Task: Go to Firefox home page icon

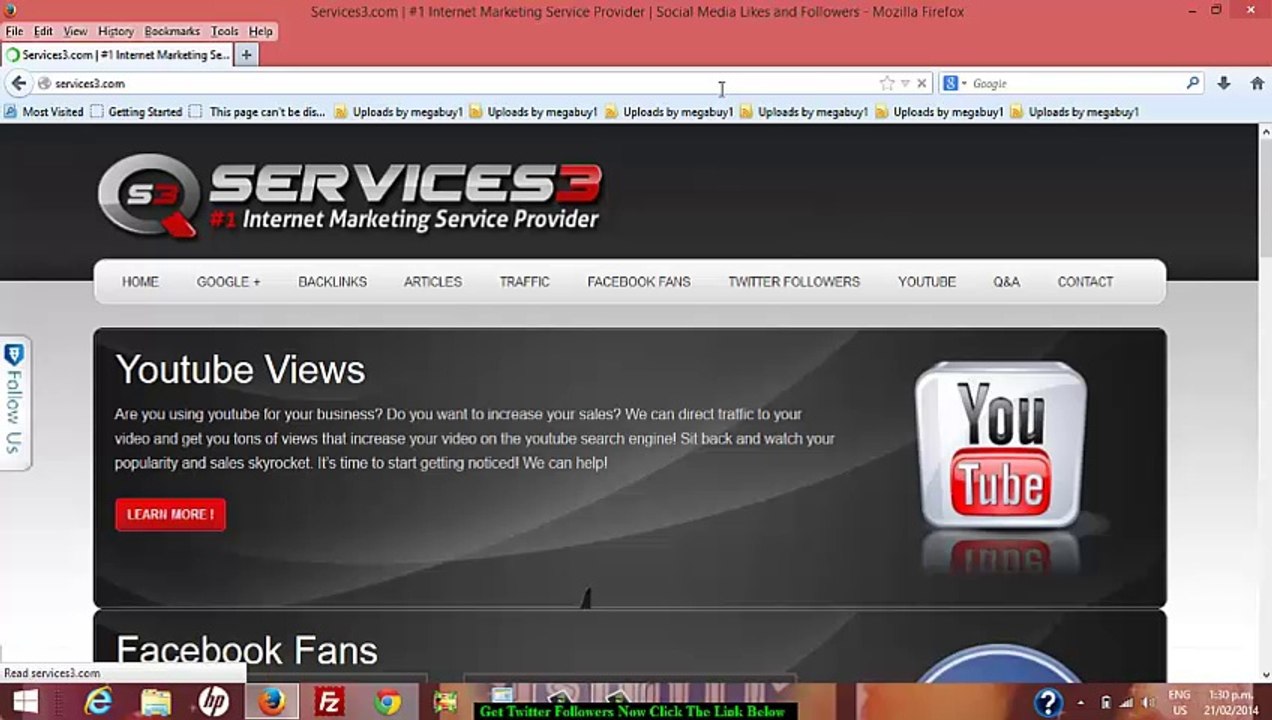Action: 1257,84
